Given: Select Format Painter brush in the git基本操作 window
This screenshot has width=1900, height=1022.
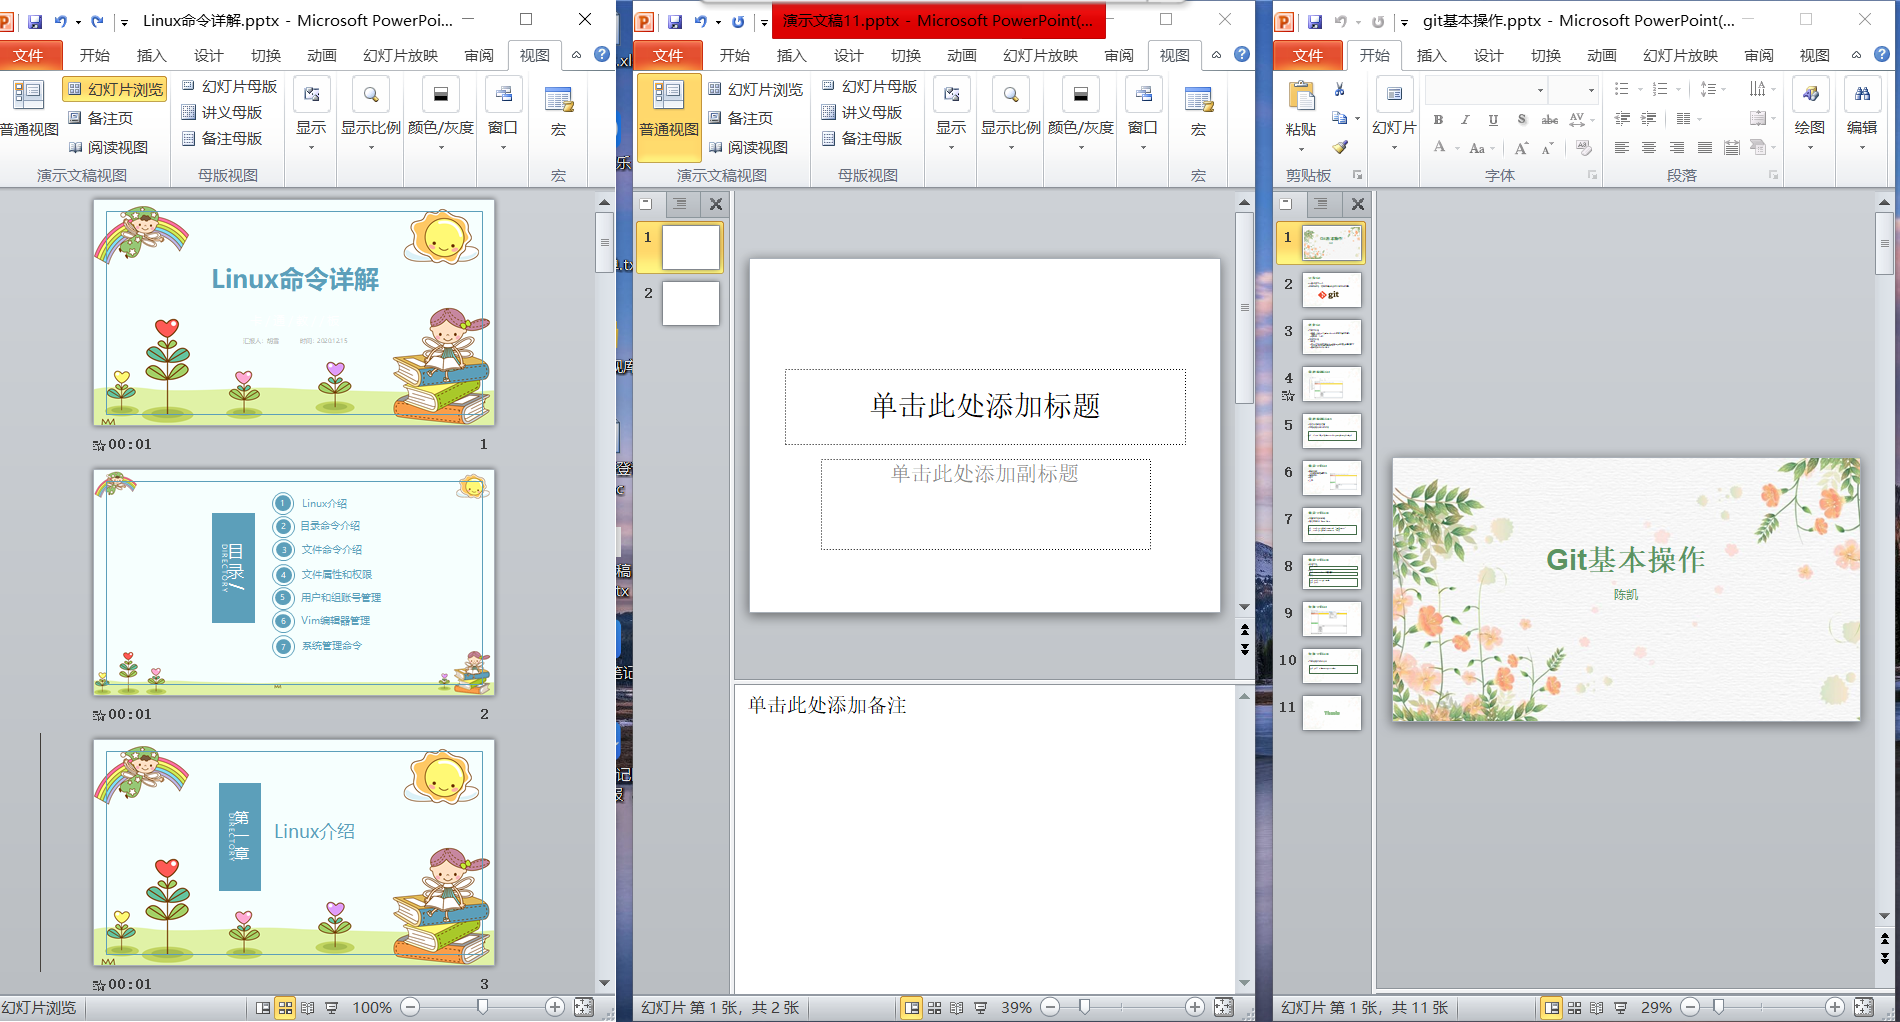Looking at the screenshot, I should pyautogui.click(x=1340, y=147).
